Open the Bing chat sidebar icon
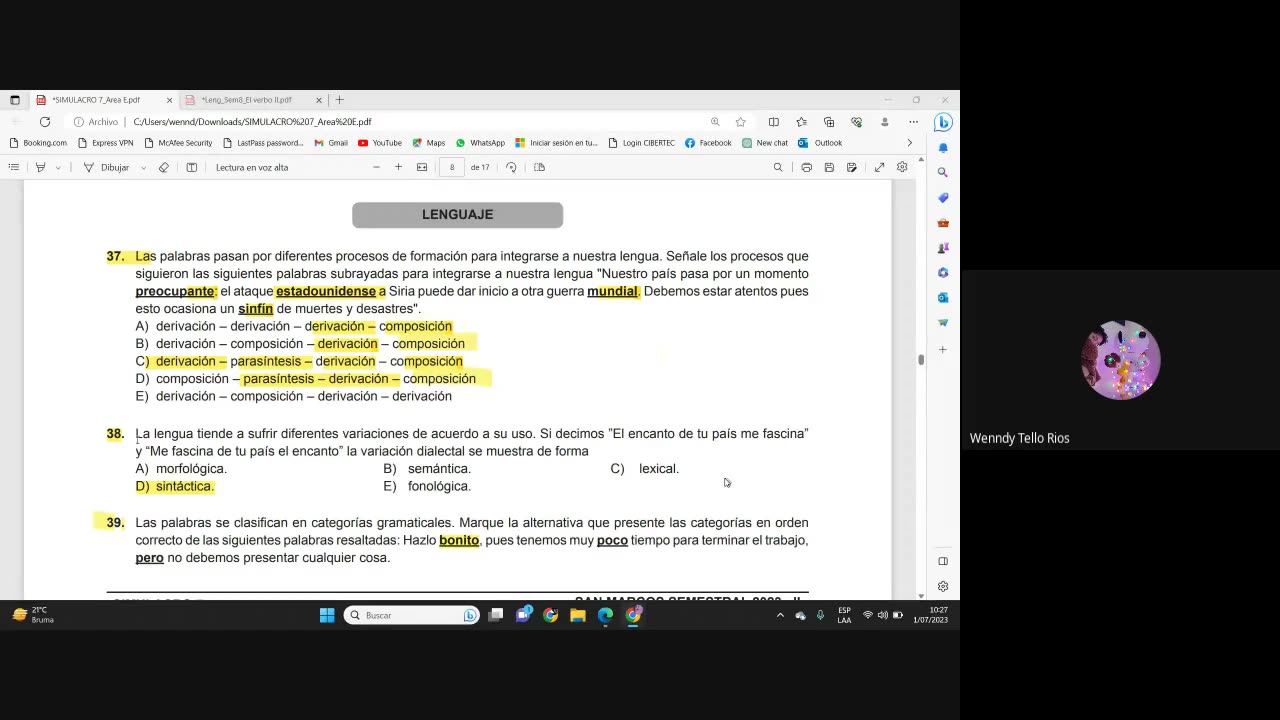This screenshot has height=720, width=1280. [943, 122]
